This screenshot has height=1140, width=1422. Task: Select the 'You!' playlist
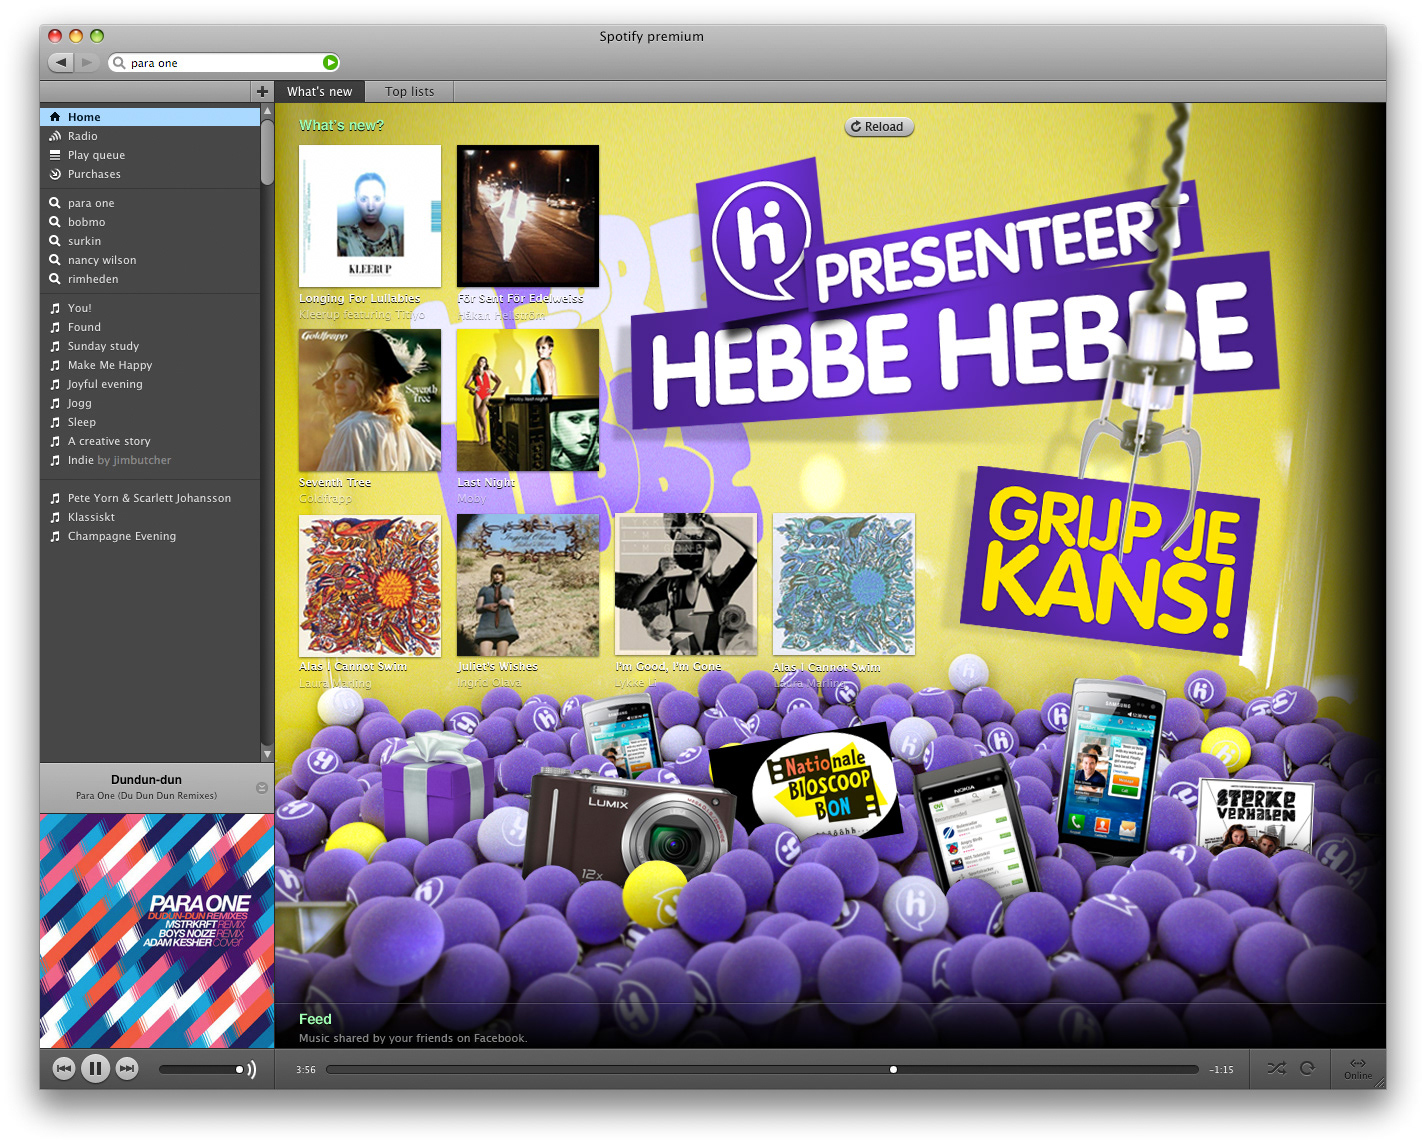[150, 308]
